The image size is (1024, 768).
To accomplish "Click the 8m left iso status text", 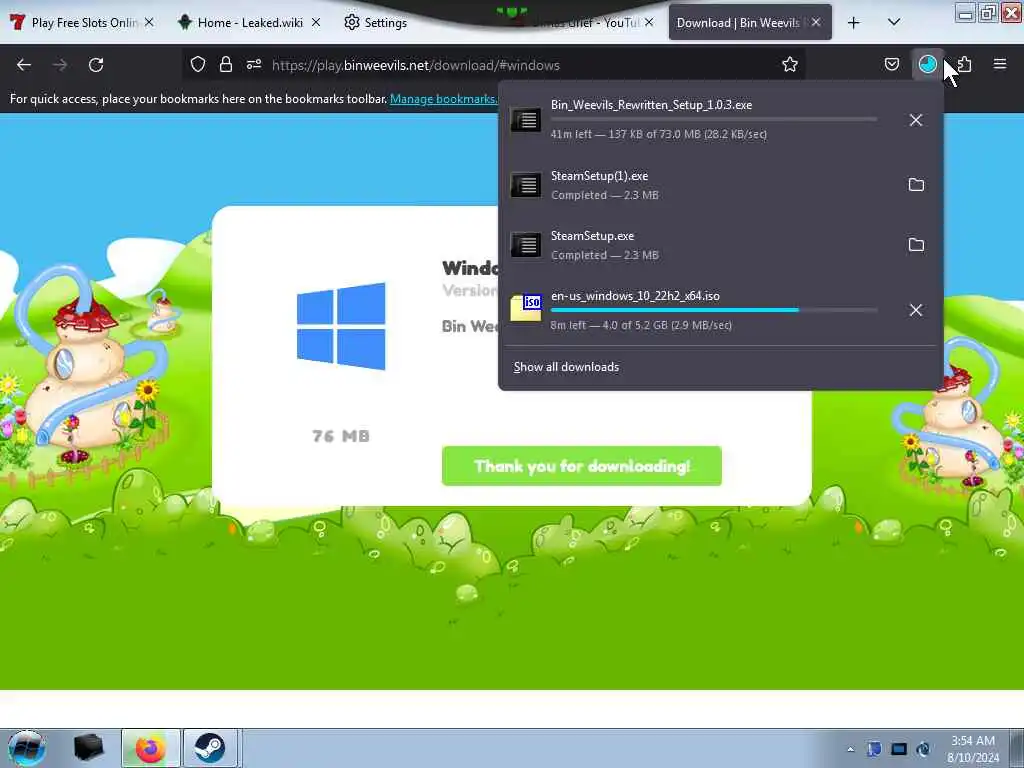I will pos(641,325).
